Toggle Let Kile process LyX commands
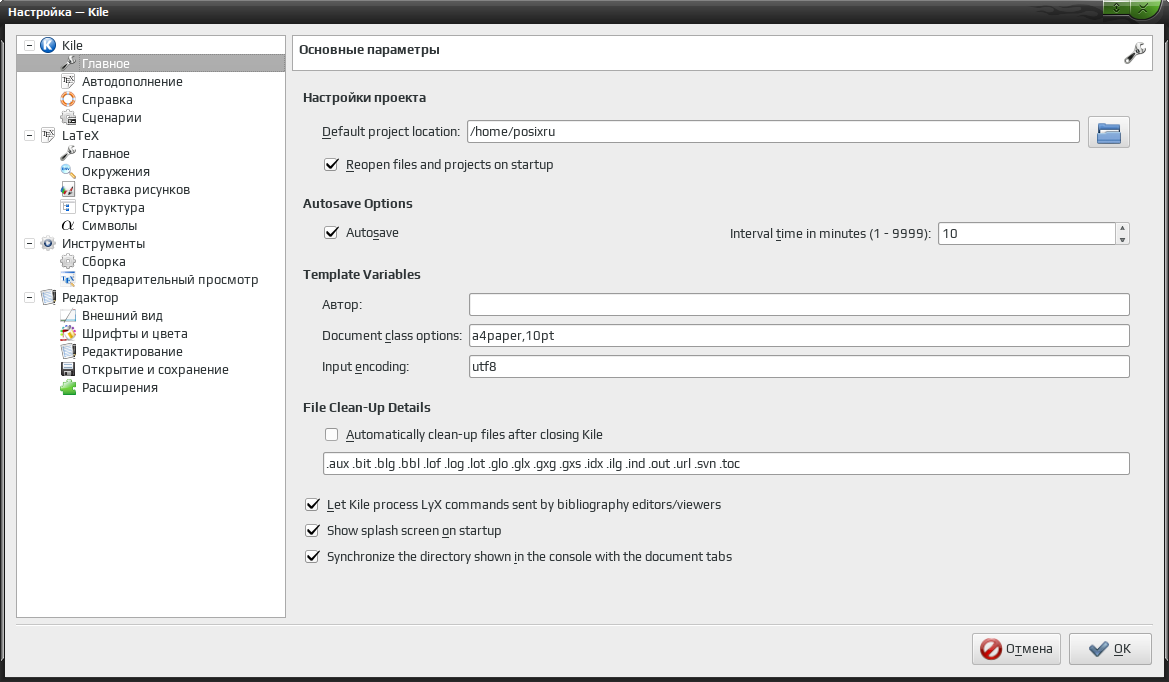 (x=312, y=505)
